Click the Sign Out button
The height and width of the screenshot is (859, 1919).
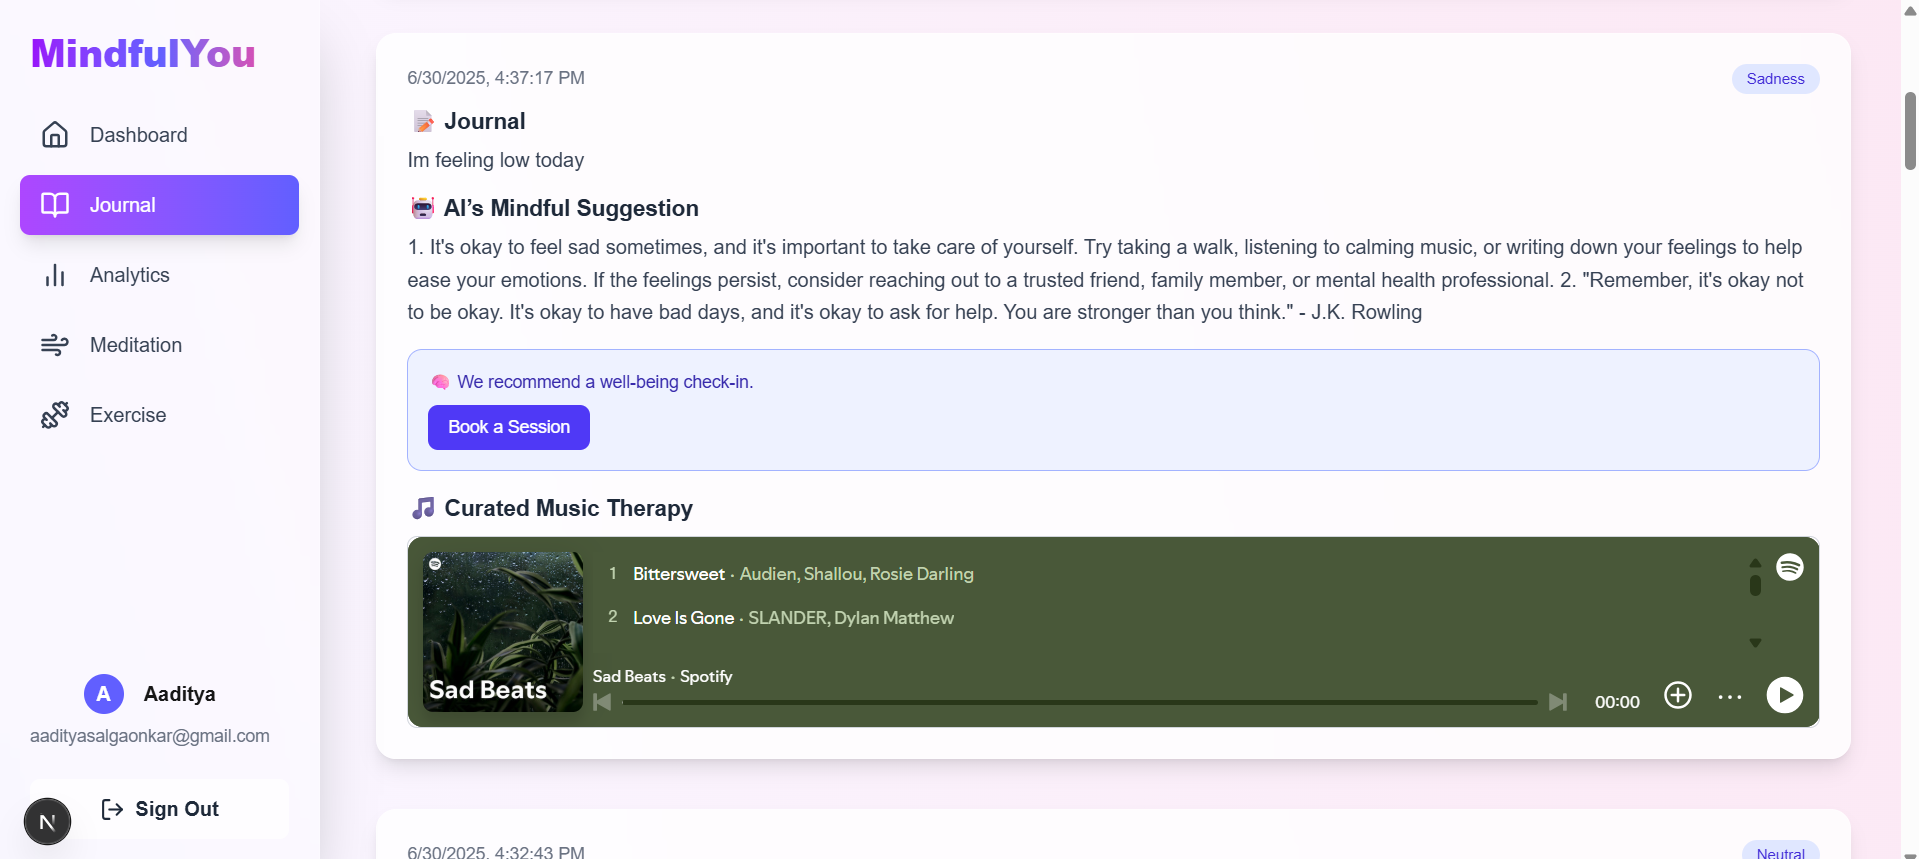pos(160,809)
